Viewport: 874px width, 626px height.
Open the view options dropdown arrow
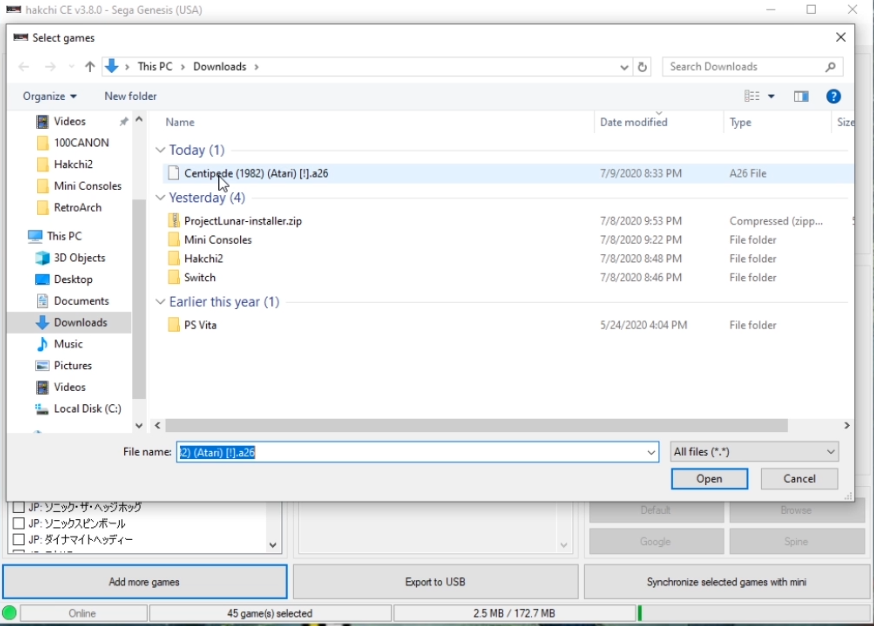[771, 96]
